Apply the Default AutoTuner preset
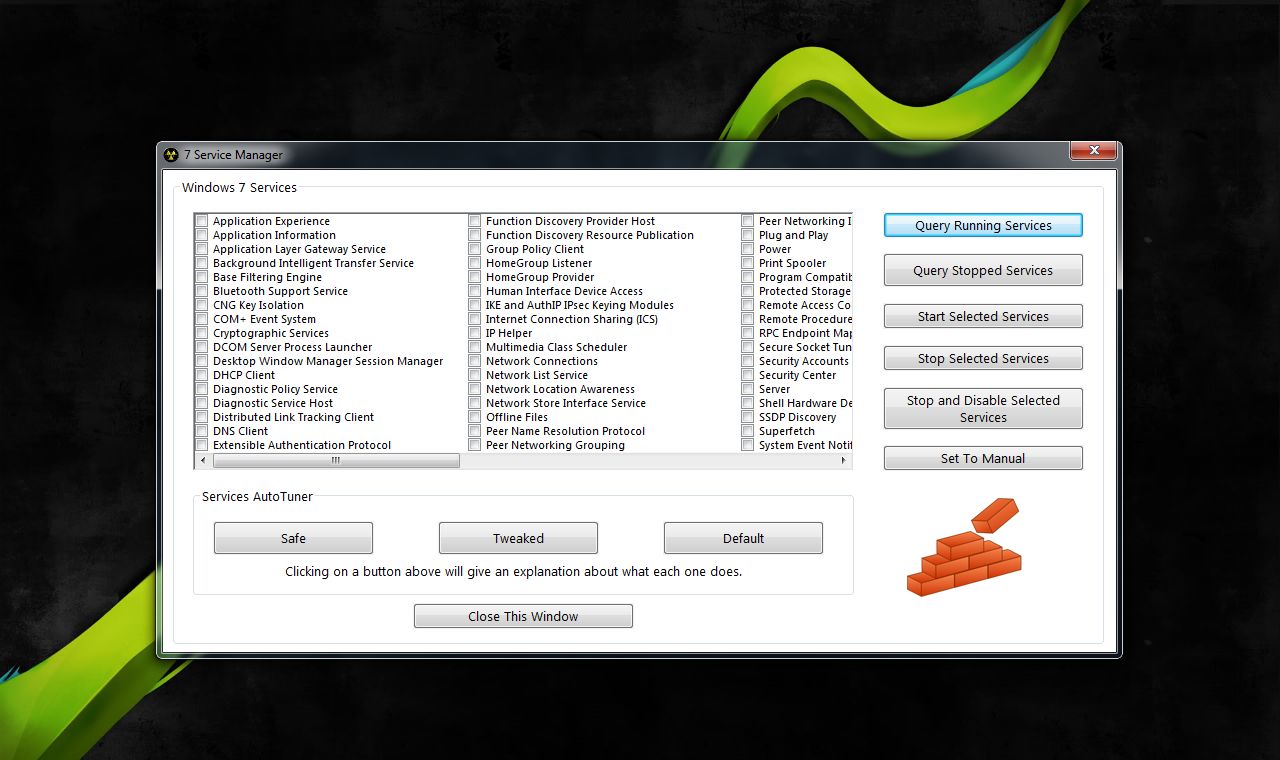 click(743, 538)
